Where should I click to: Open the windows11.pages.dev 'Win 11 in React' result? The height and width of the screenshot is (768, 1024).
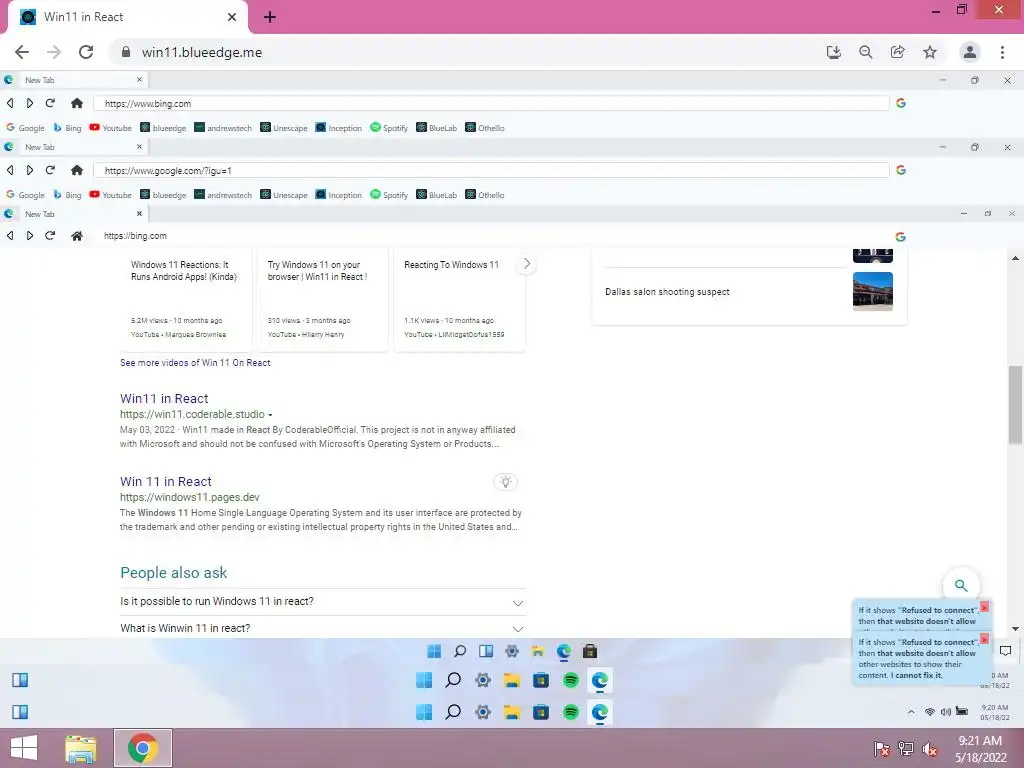point(165,481)
